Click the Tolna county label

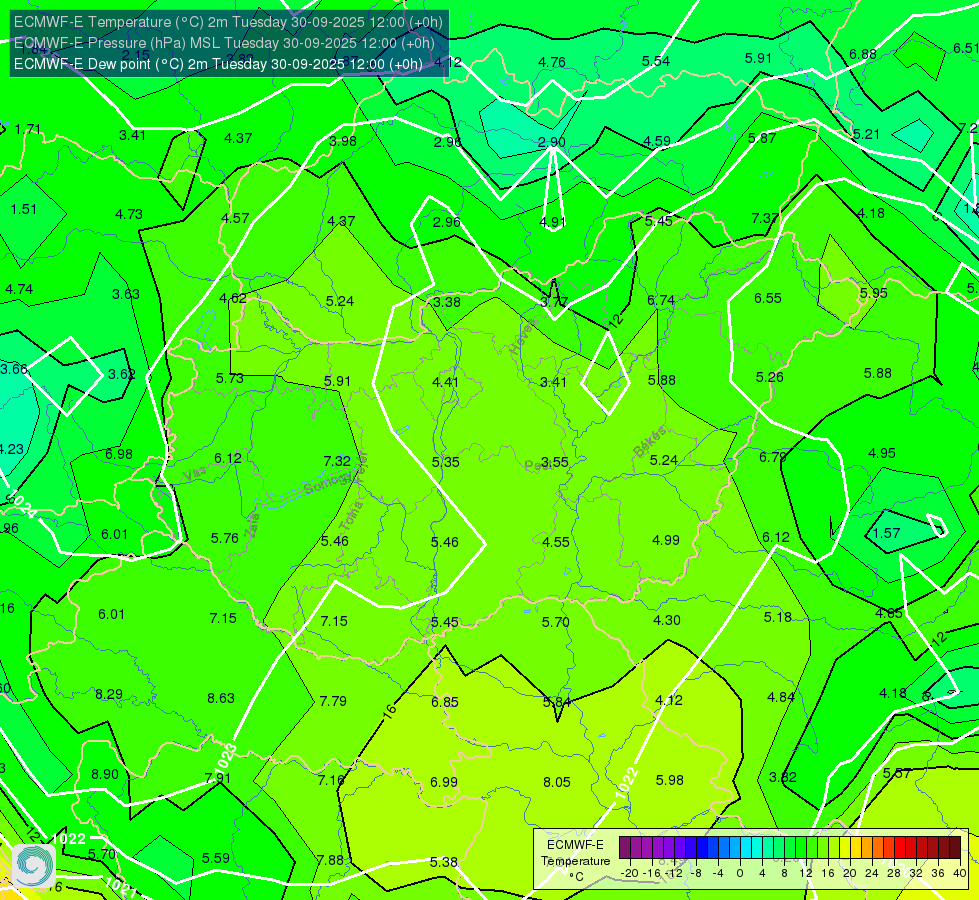click(x=350, y=516)
